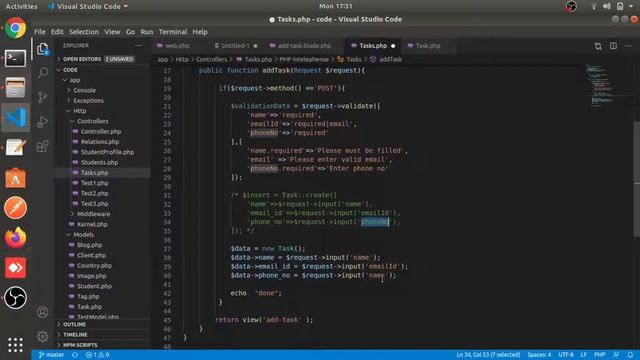Expand the Exceptions folder
The image size is (640, 360).
tap(102, 100)
